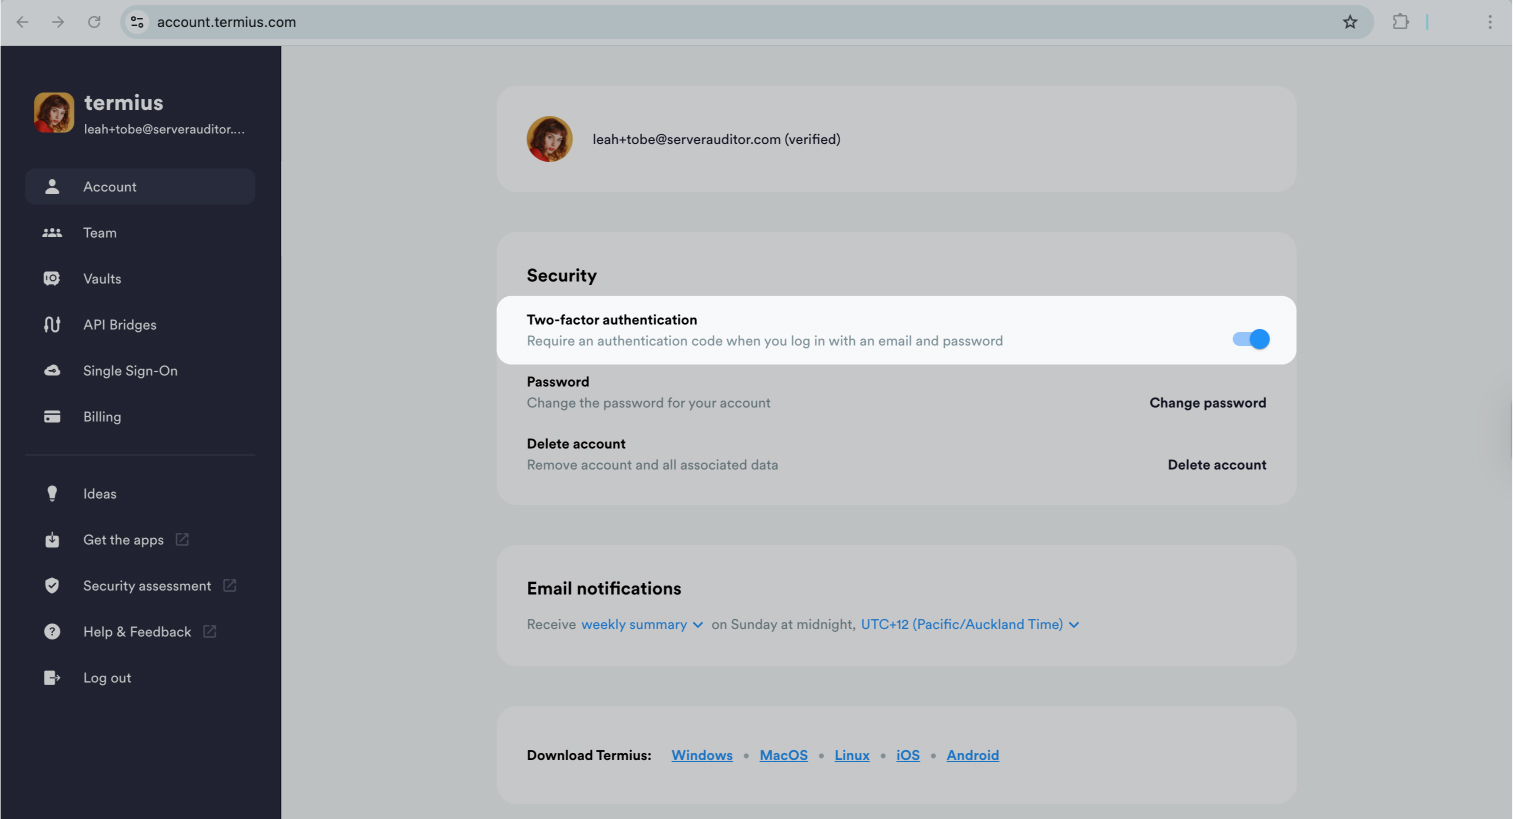Click the Change password button

click(x=1208, y=403)
